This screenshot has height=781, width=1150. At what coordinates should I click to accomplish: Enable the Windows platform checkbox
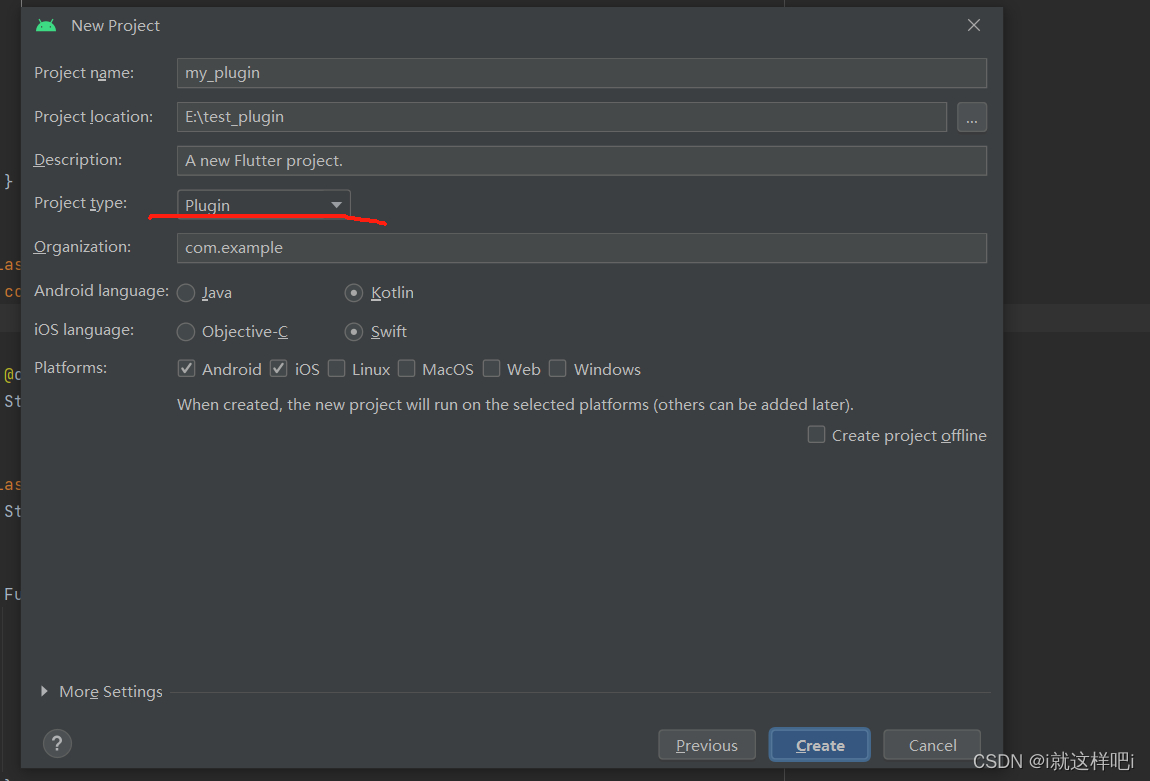557,368
